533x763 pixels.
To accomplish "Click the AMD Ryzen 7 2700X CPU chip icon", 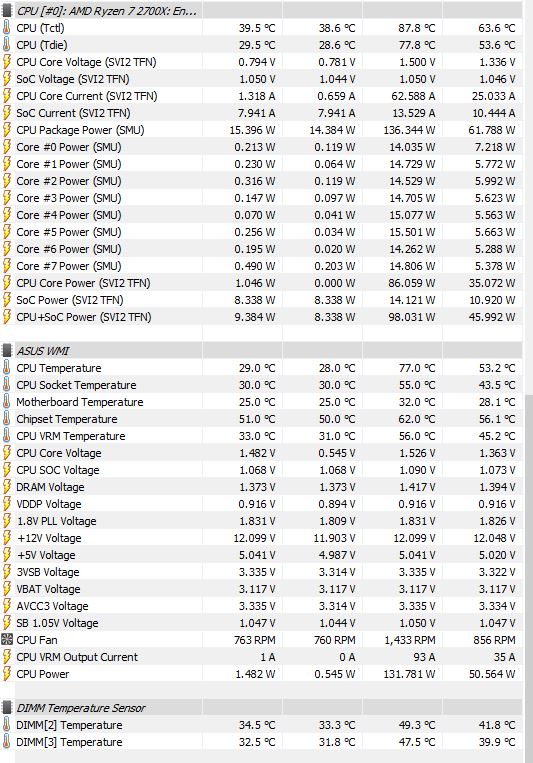I will point(6,11).
